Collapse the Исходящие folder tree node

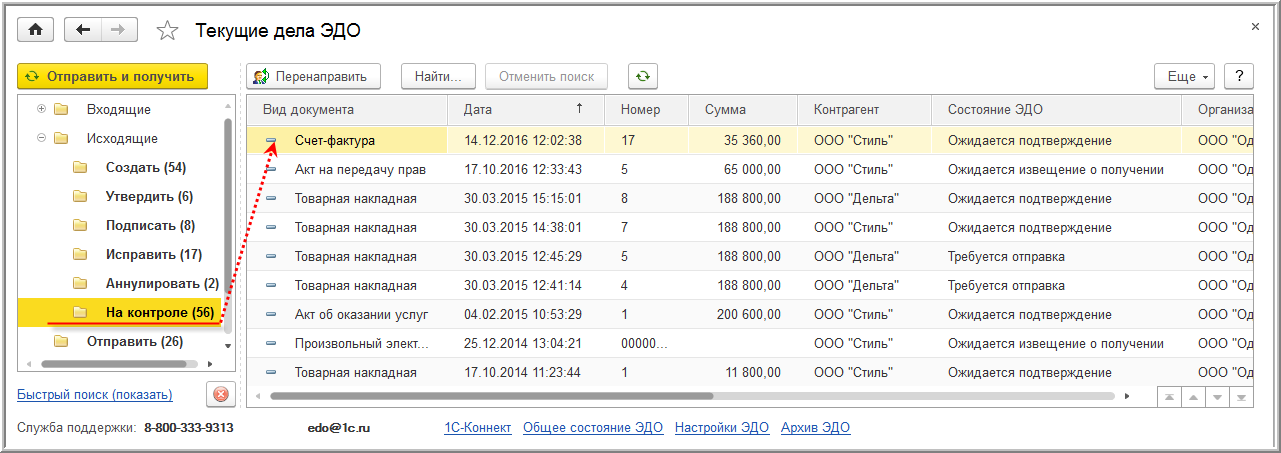point(41,139)
